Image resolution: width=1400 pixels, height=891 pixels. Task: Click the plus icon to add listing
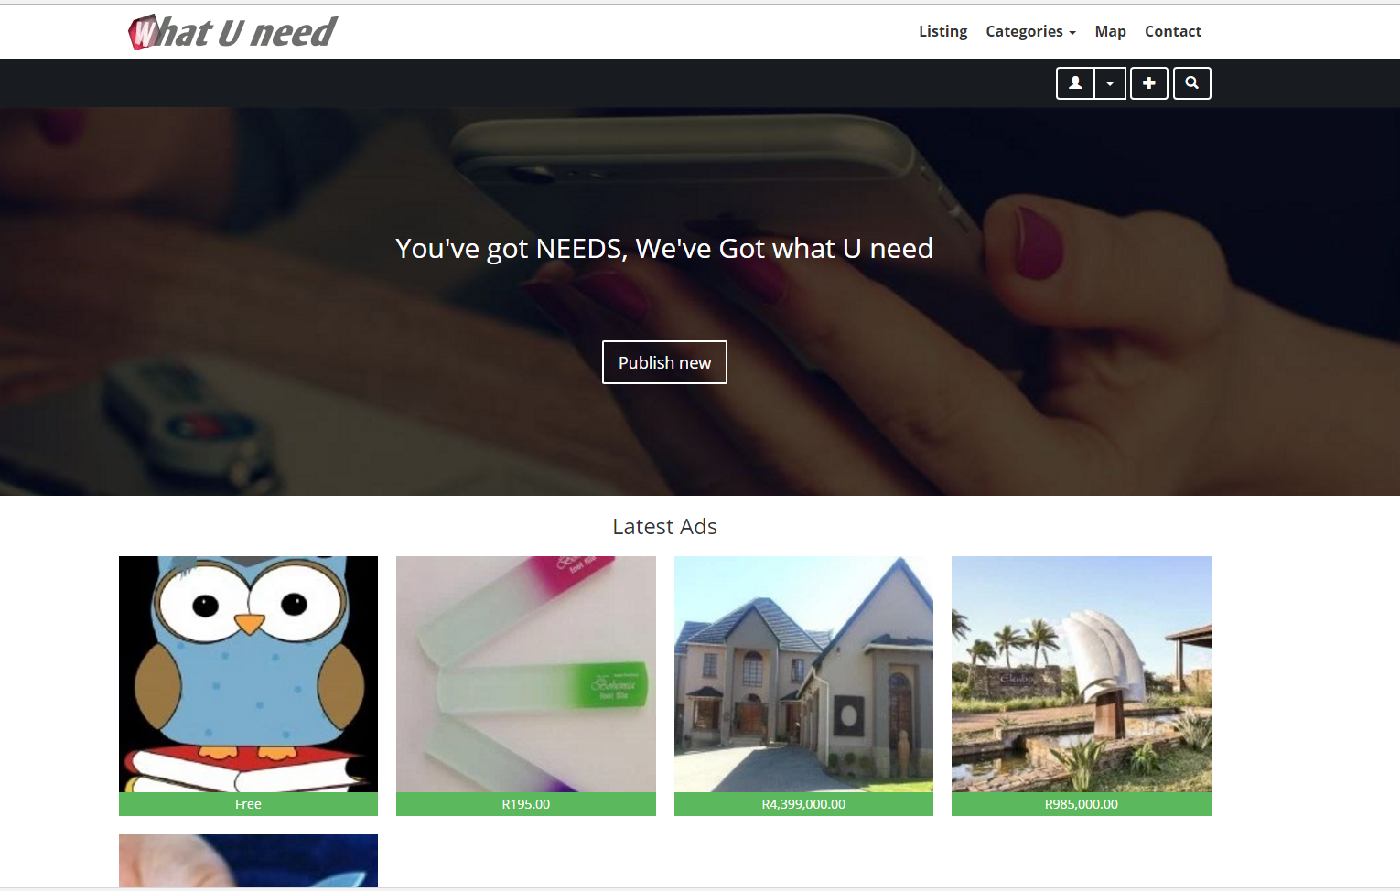(x=1149, y=84)
